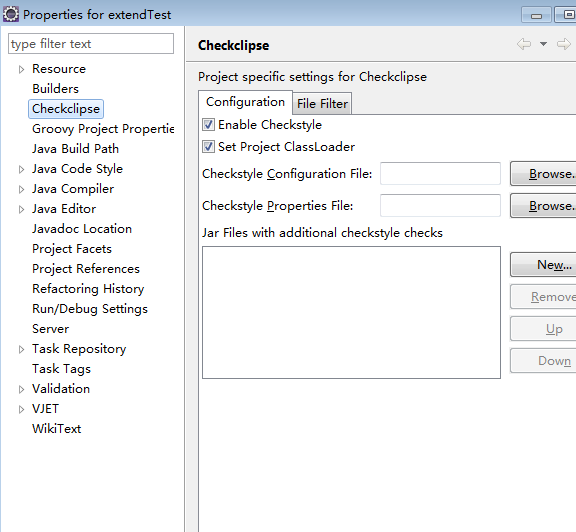This screenshot has width=576, height=532.
Task: Expand the Java Code Style node
Action: pyautogui.click(x=21, y=169)
